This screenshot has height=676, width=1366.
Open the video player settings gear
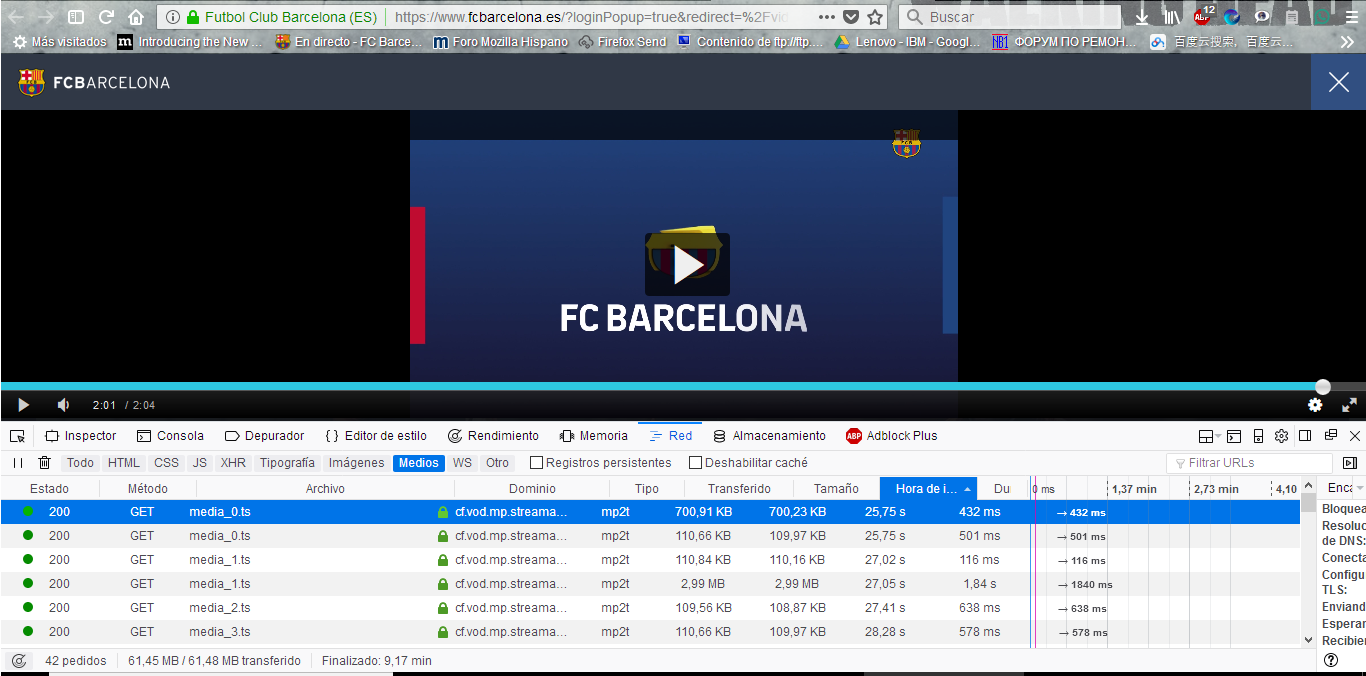point(1315,405)
